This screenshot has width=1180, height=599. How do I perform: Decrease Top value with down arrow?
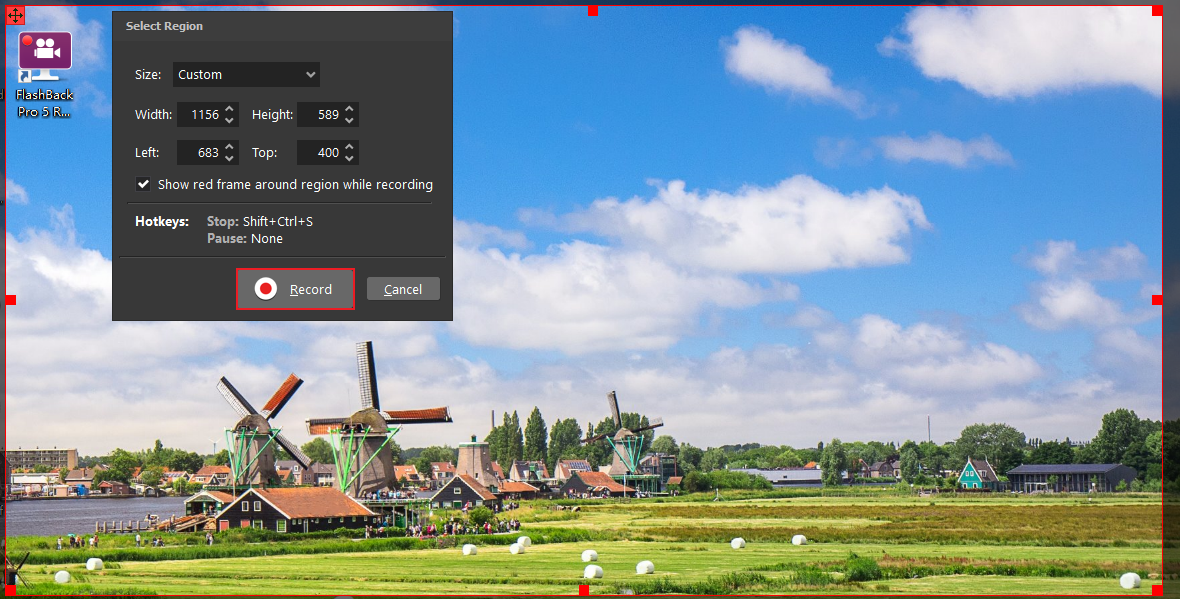349,158
